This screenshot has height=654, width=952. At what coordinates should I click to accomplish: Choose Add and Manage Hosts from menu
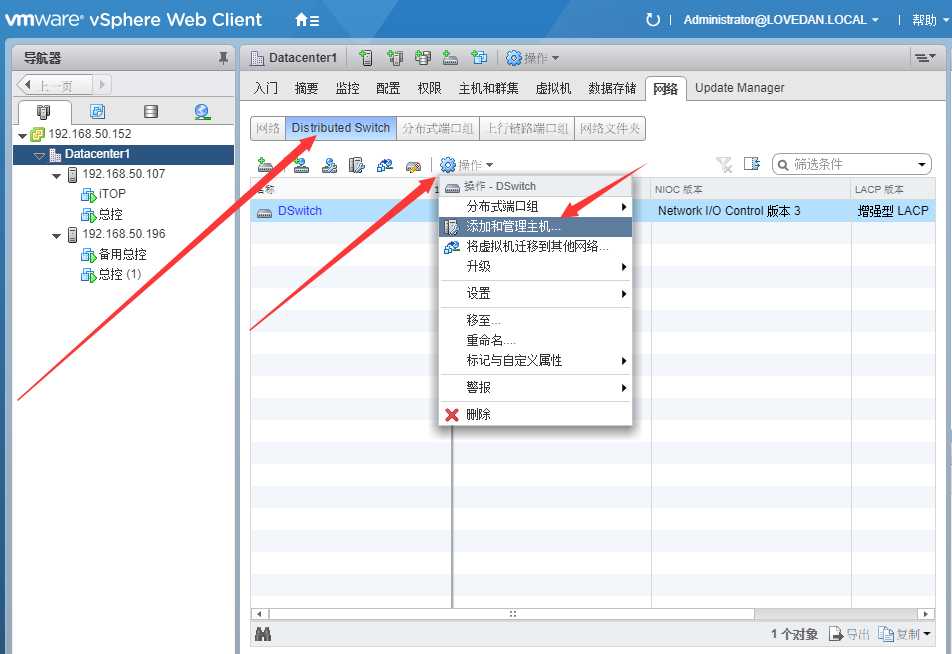pos(536,227)
